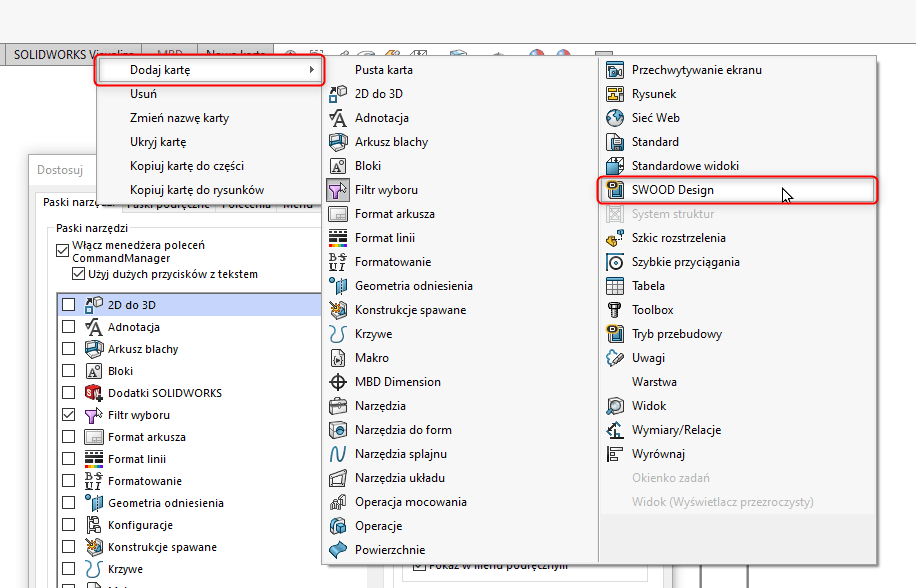Click the Makro icon in submenu
This screenshot has width=916, height=588.
tap(338, 357)
